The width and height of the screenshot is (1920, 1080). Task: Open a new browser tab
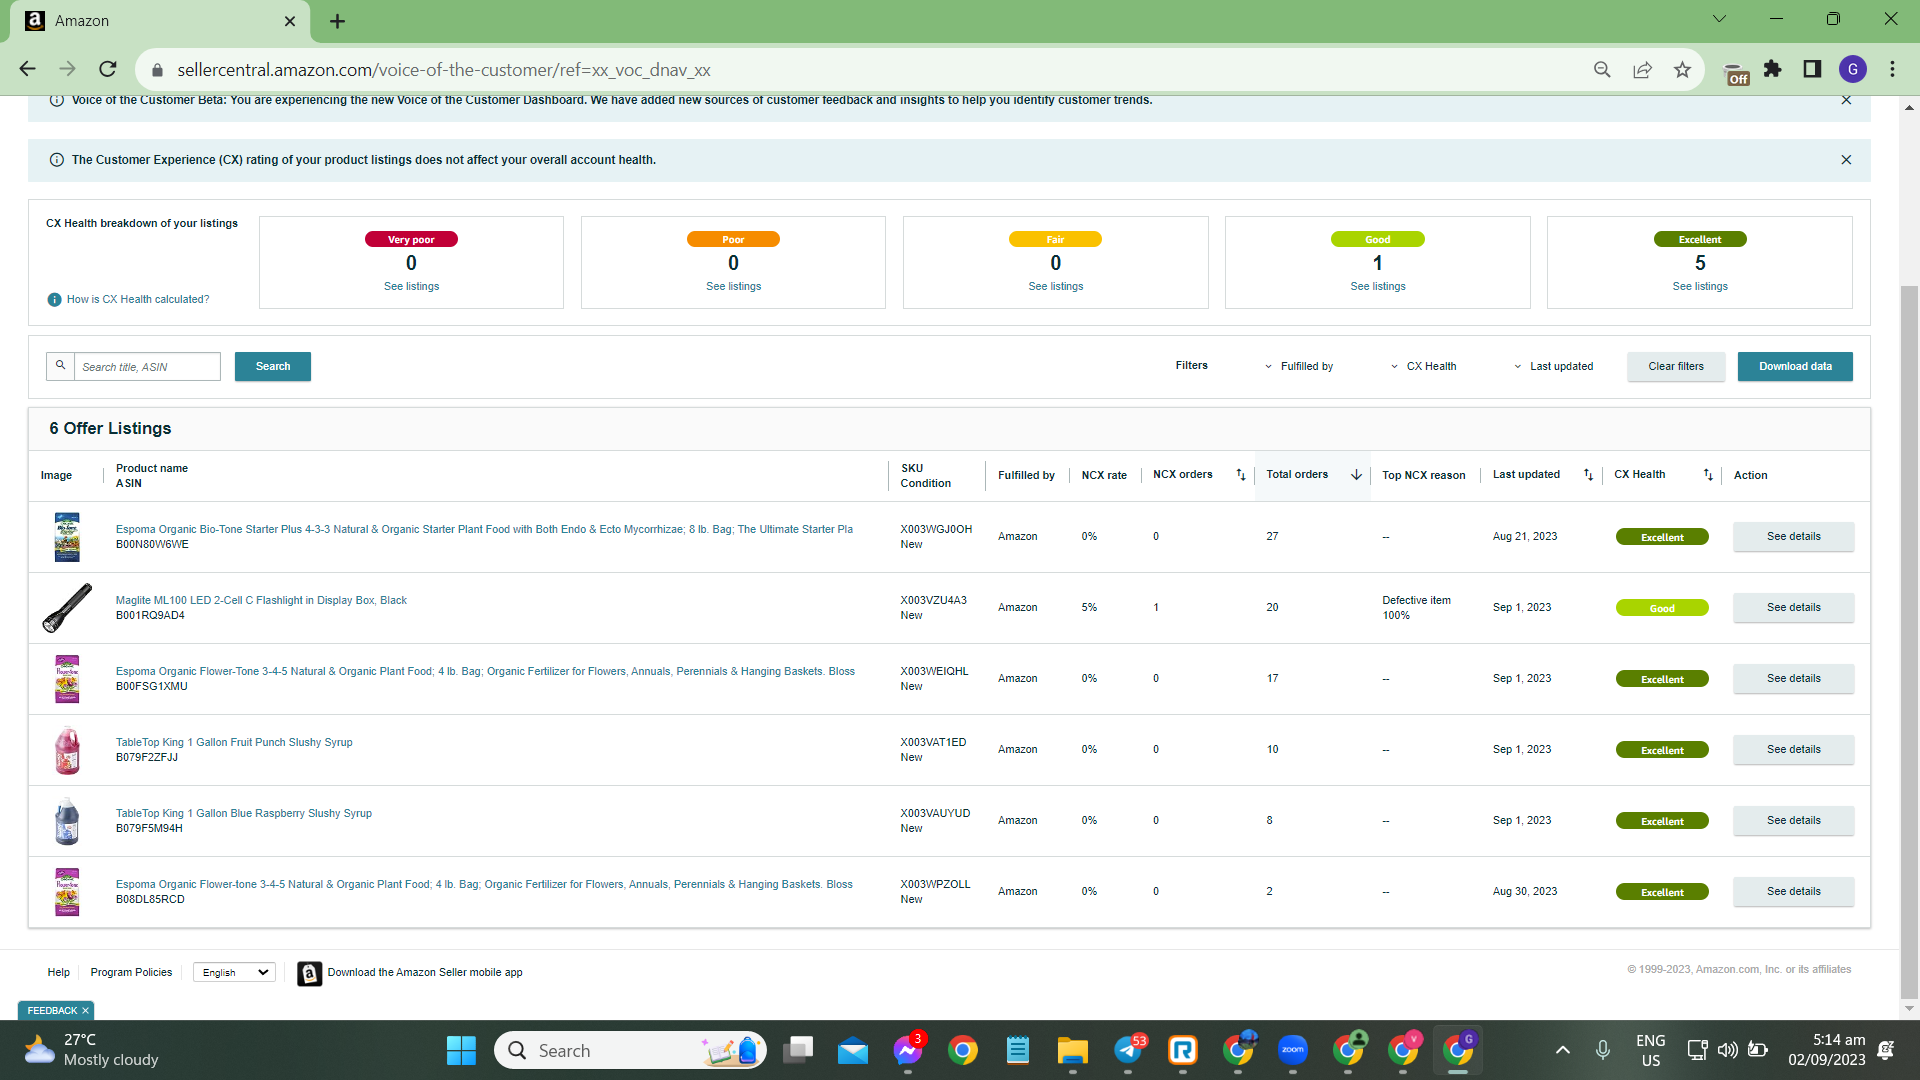[x=338, y=21]
